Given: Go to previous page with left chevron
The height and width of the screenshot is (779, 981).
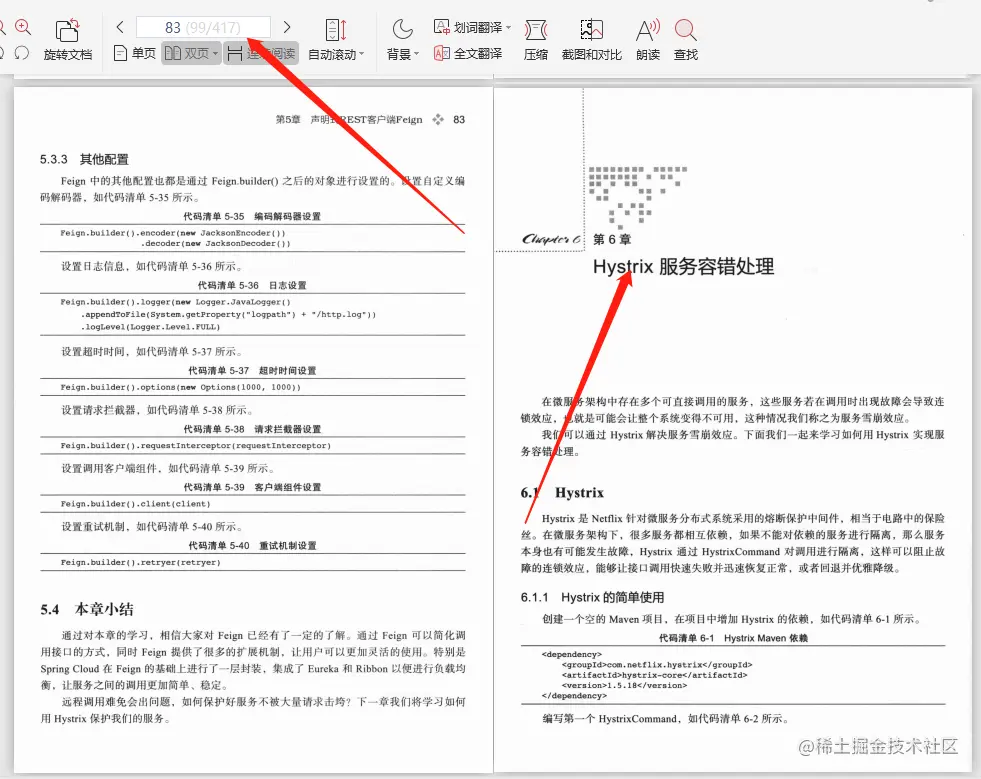Looking at the screenshot, I should tap(120, 27).
